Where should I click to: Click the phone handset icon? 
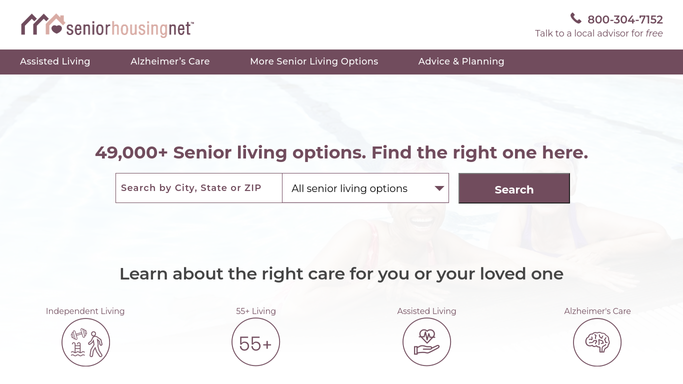(x=576, y=18)
